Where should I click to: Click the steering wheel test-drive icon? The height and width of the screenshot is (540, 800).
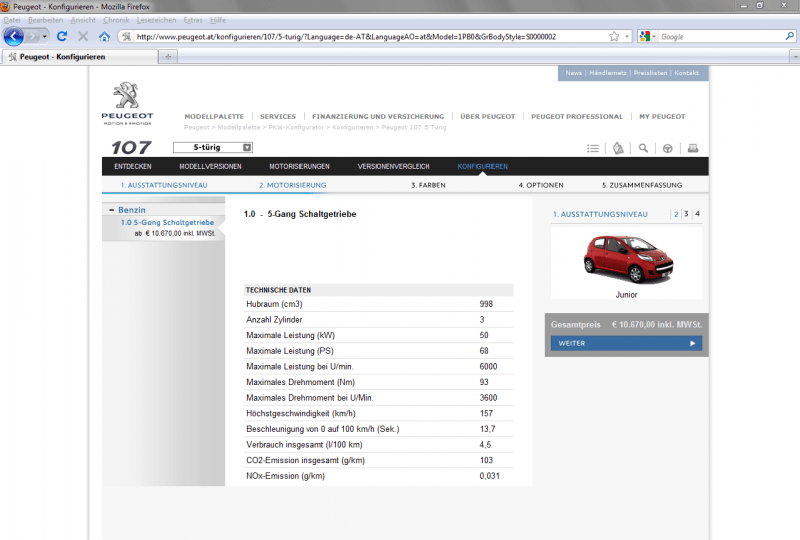[x=667, y=149]
